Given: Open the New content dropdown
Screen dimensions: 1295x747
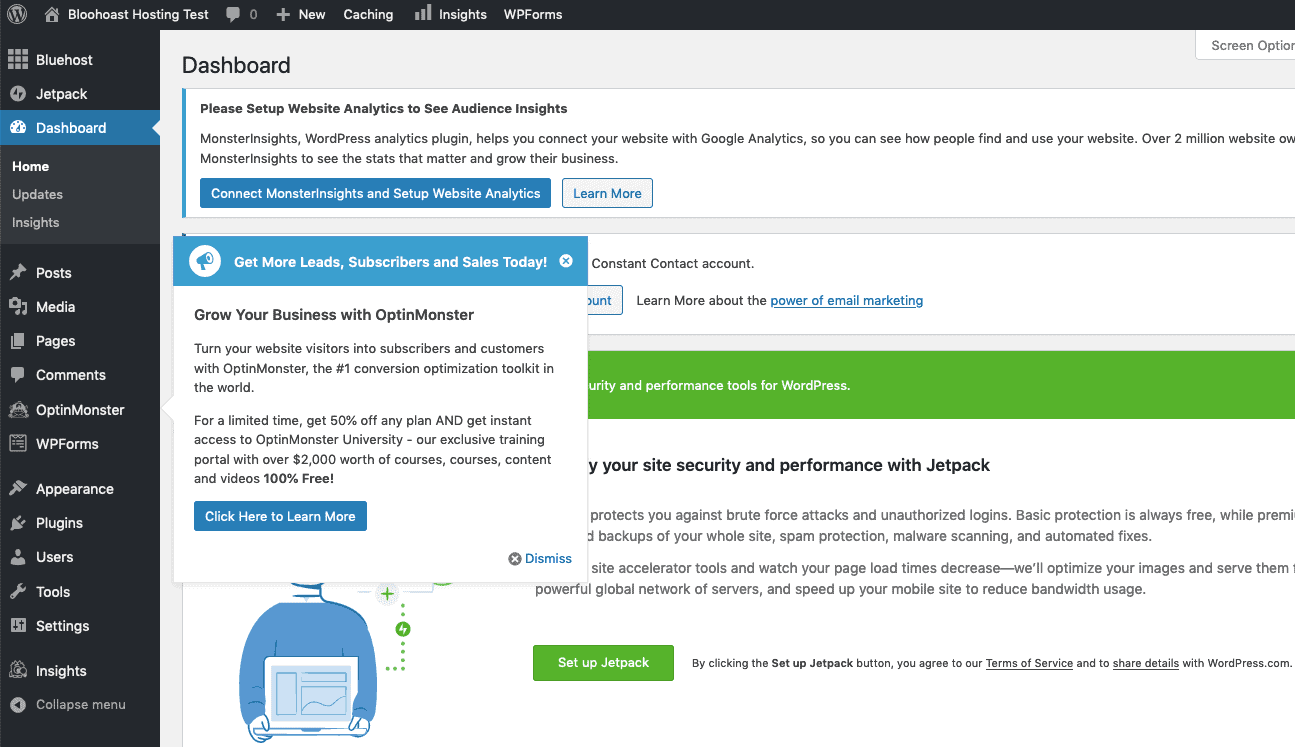Looking at the screenshot, I should [301, 14].
